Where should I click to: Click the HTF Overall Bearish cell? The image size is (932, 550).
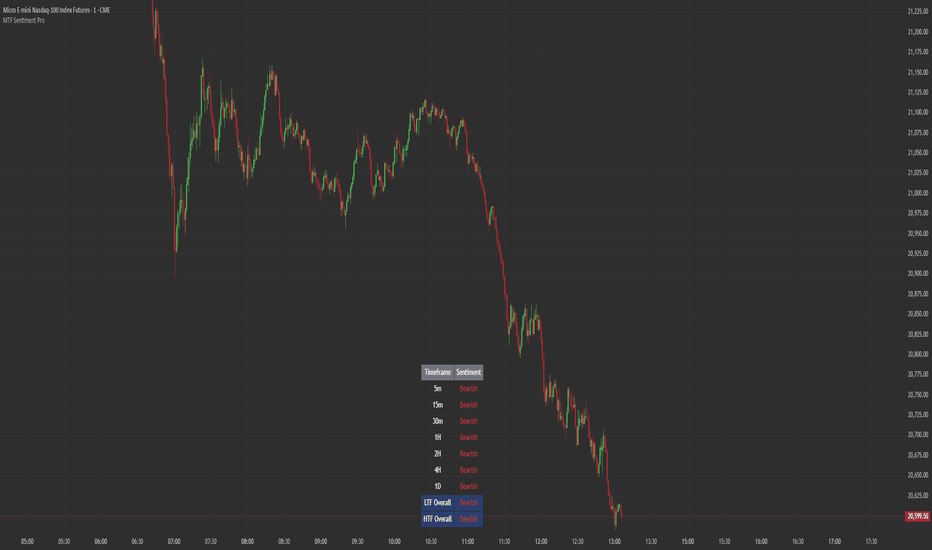(468, 519)
